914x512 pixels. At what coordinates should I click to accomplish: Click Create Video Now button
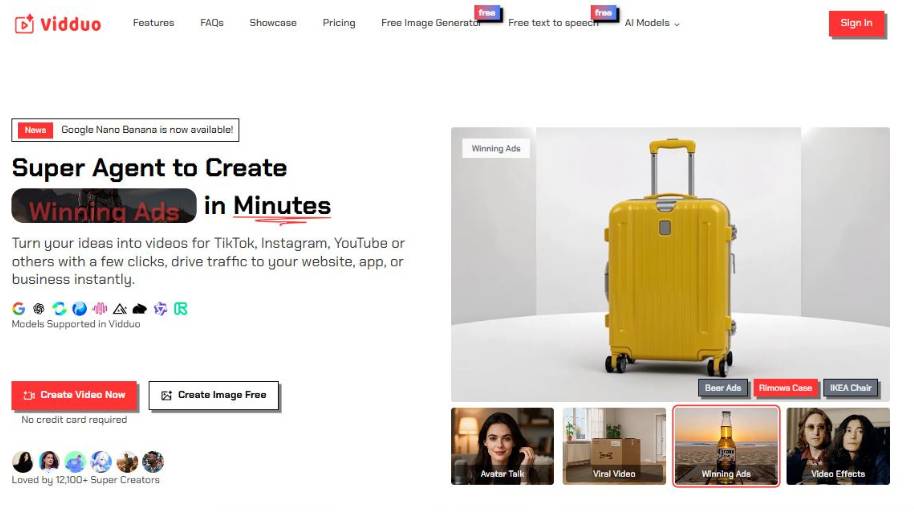[x=74, y=395]
